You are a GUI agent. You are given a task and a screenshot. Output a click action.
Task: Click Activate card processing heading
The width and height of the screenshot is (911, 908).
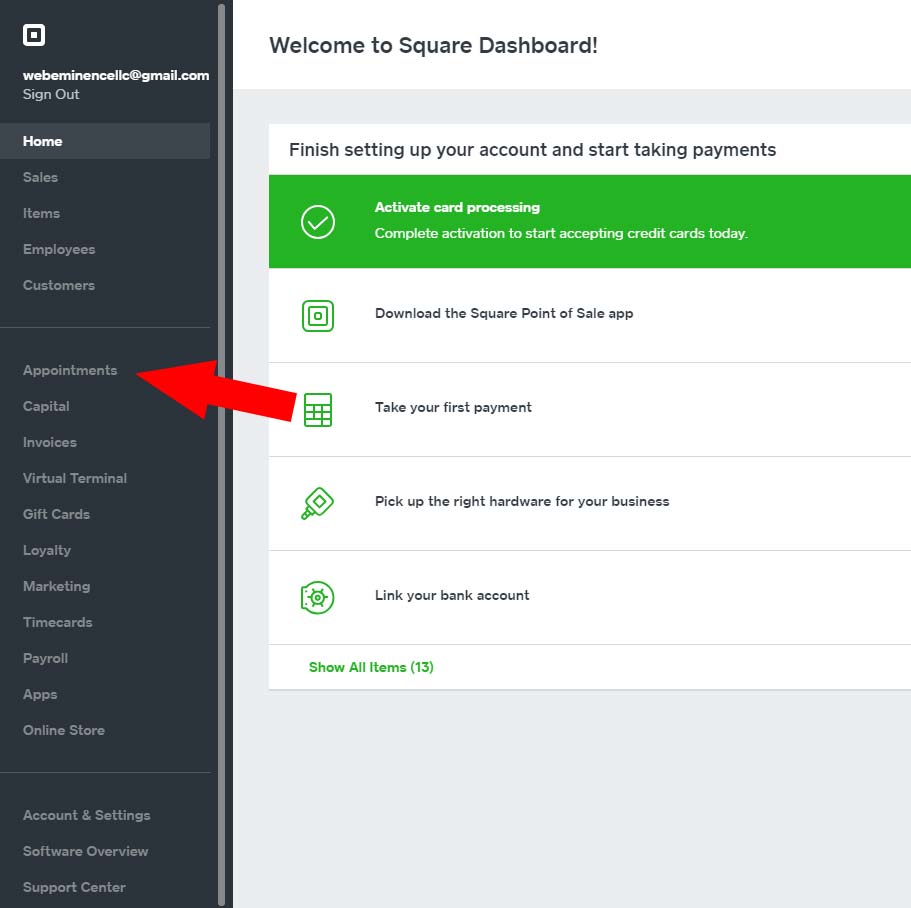pos(457,207)
